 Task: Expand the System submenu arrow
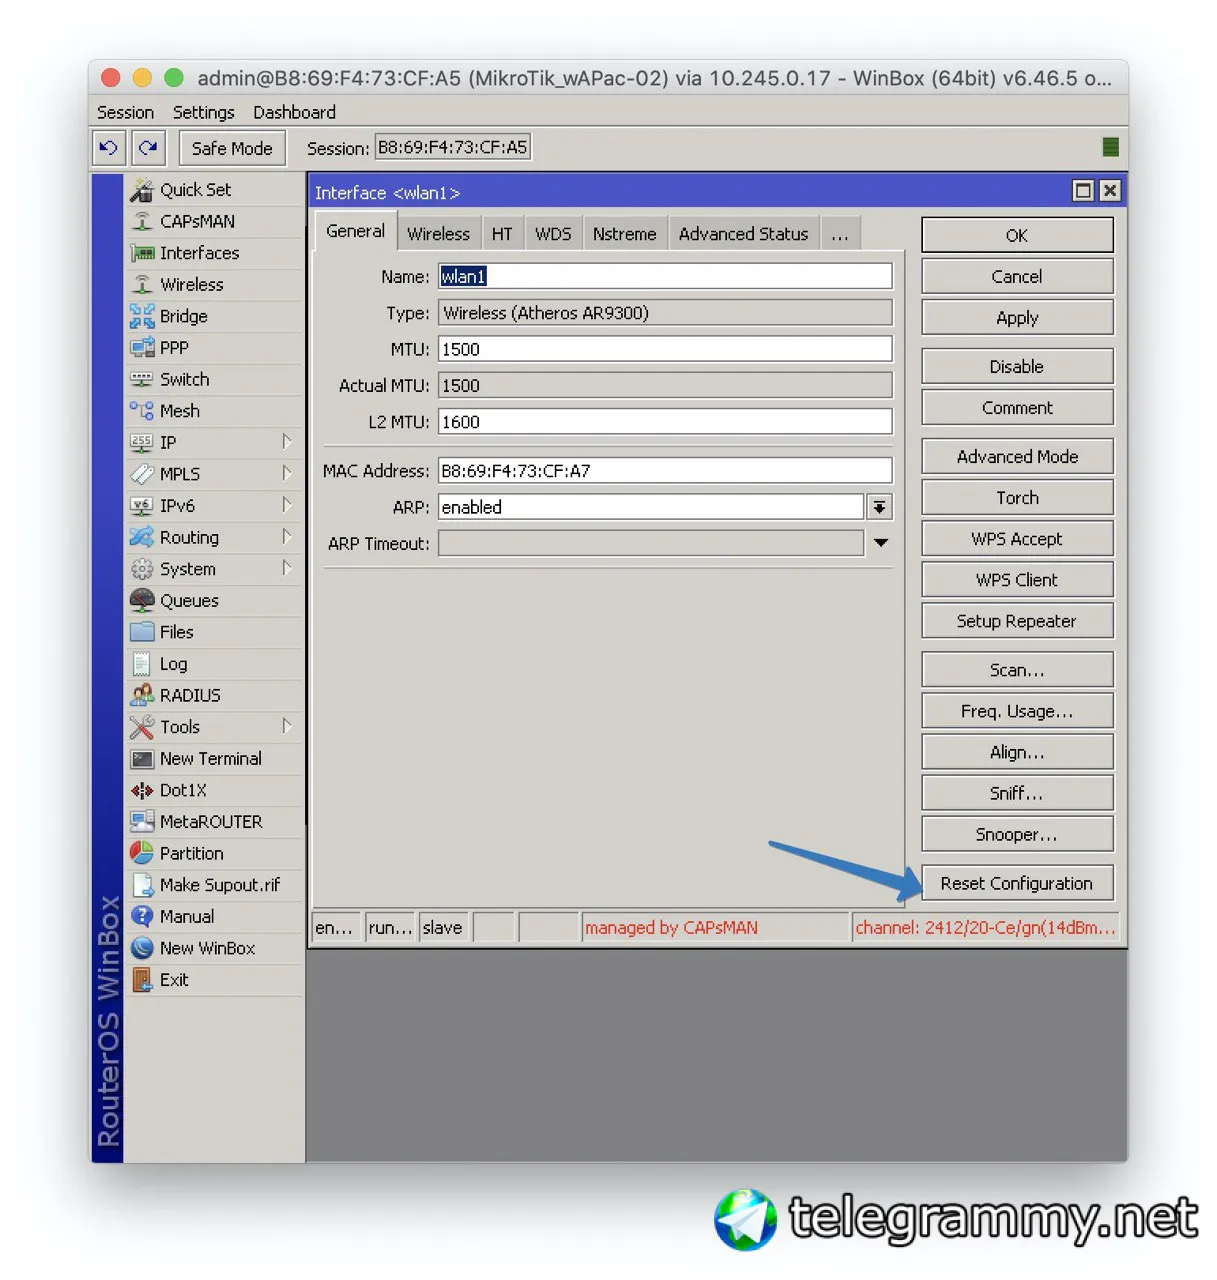[x=287, y=568]
